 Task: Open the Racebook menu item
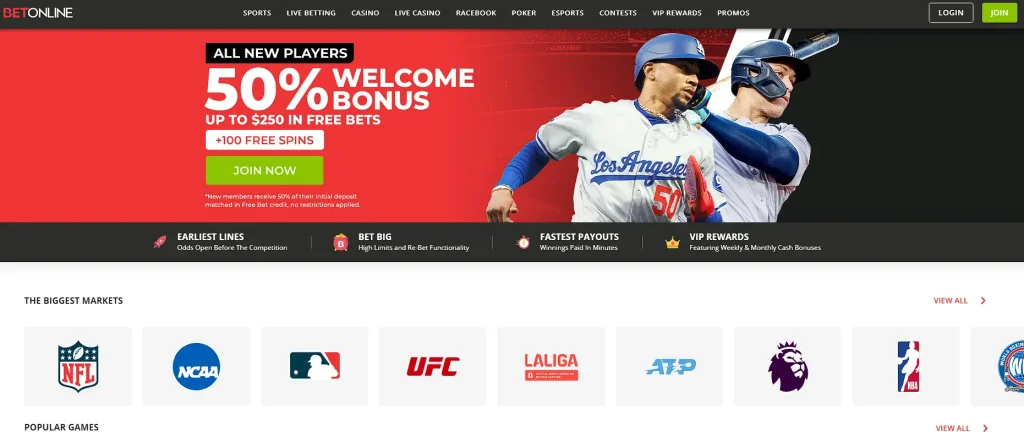pyautogui.click(x=475, y=13)
